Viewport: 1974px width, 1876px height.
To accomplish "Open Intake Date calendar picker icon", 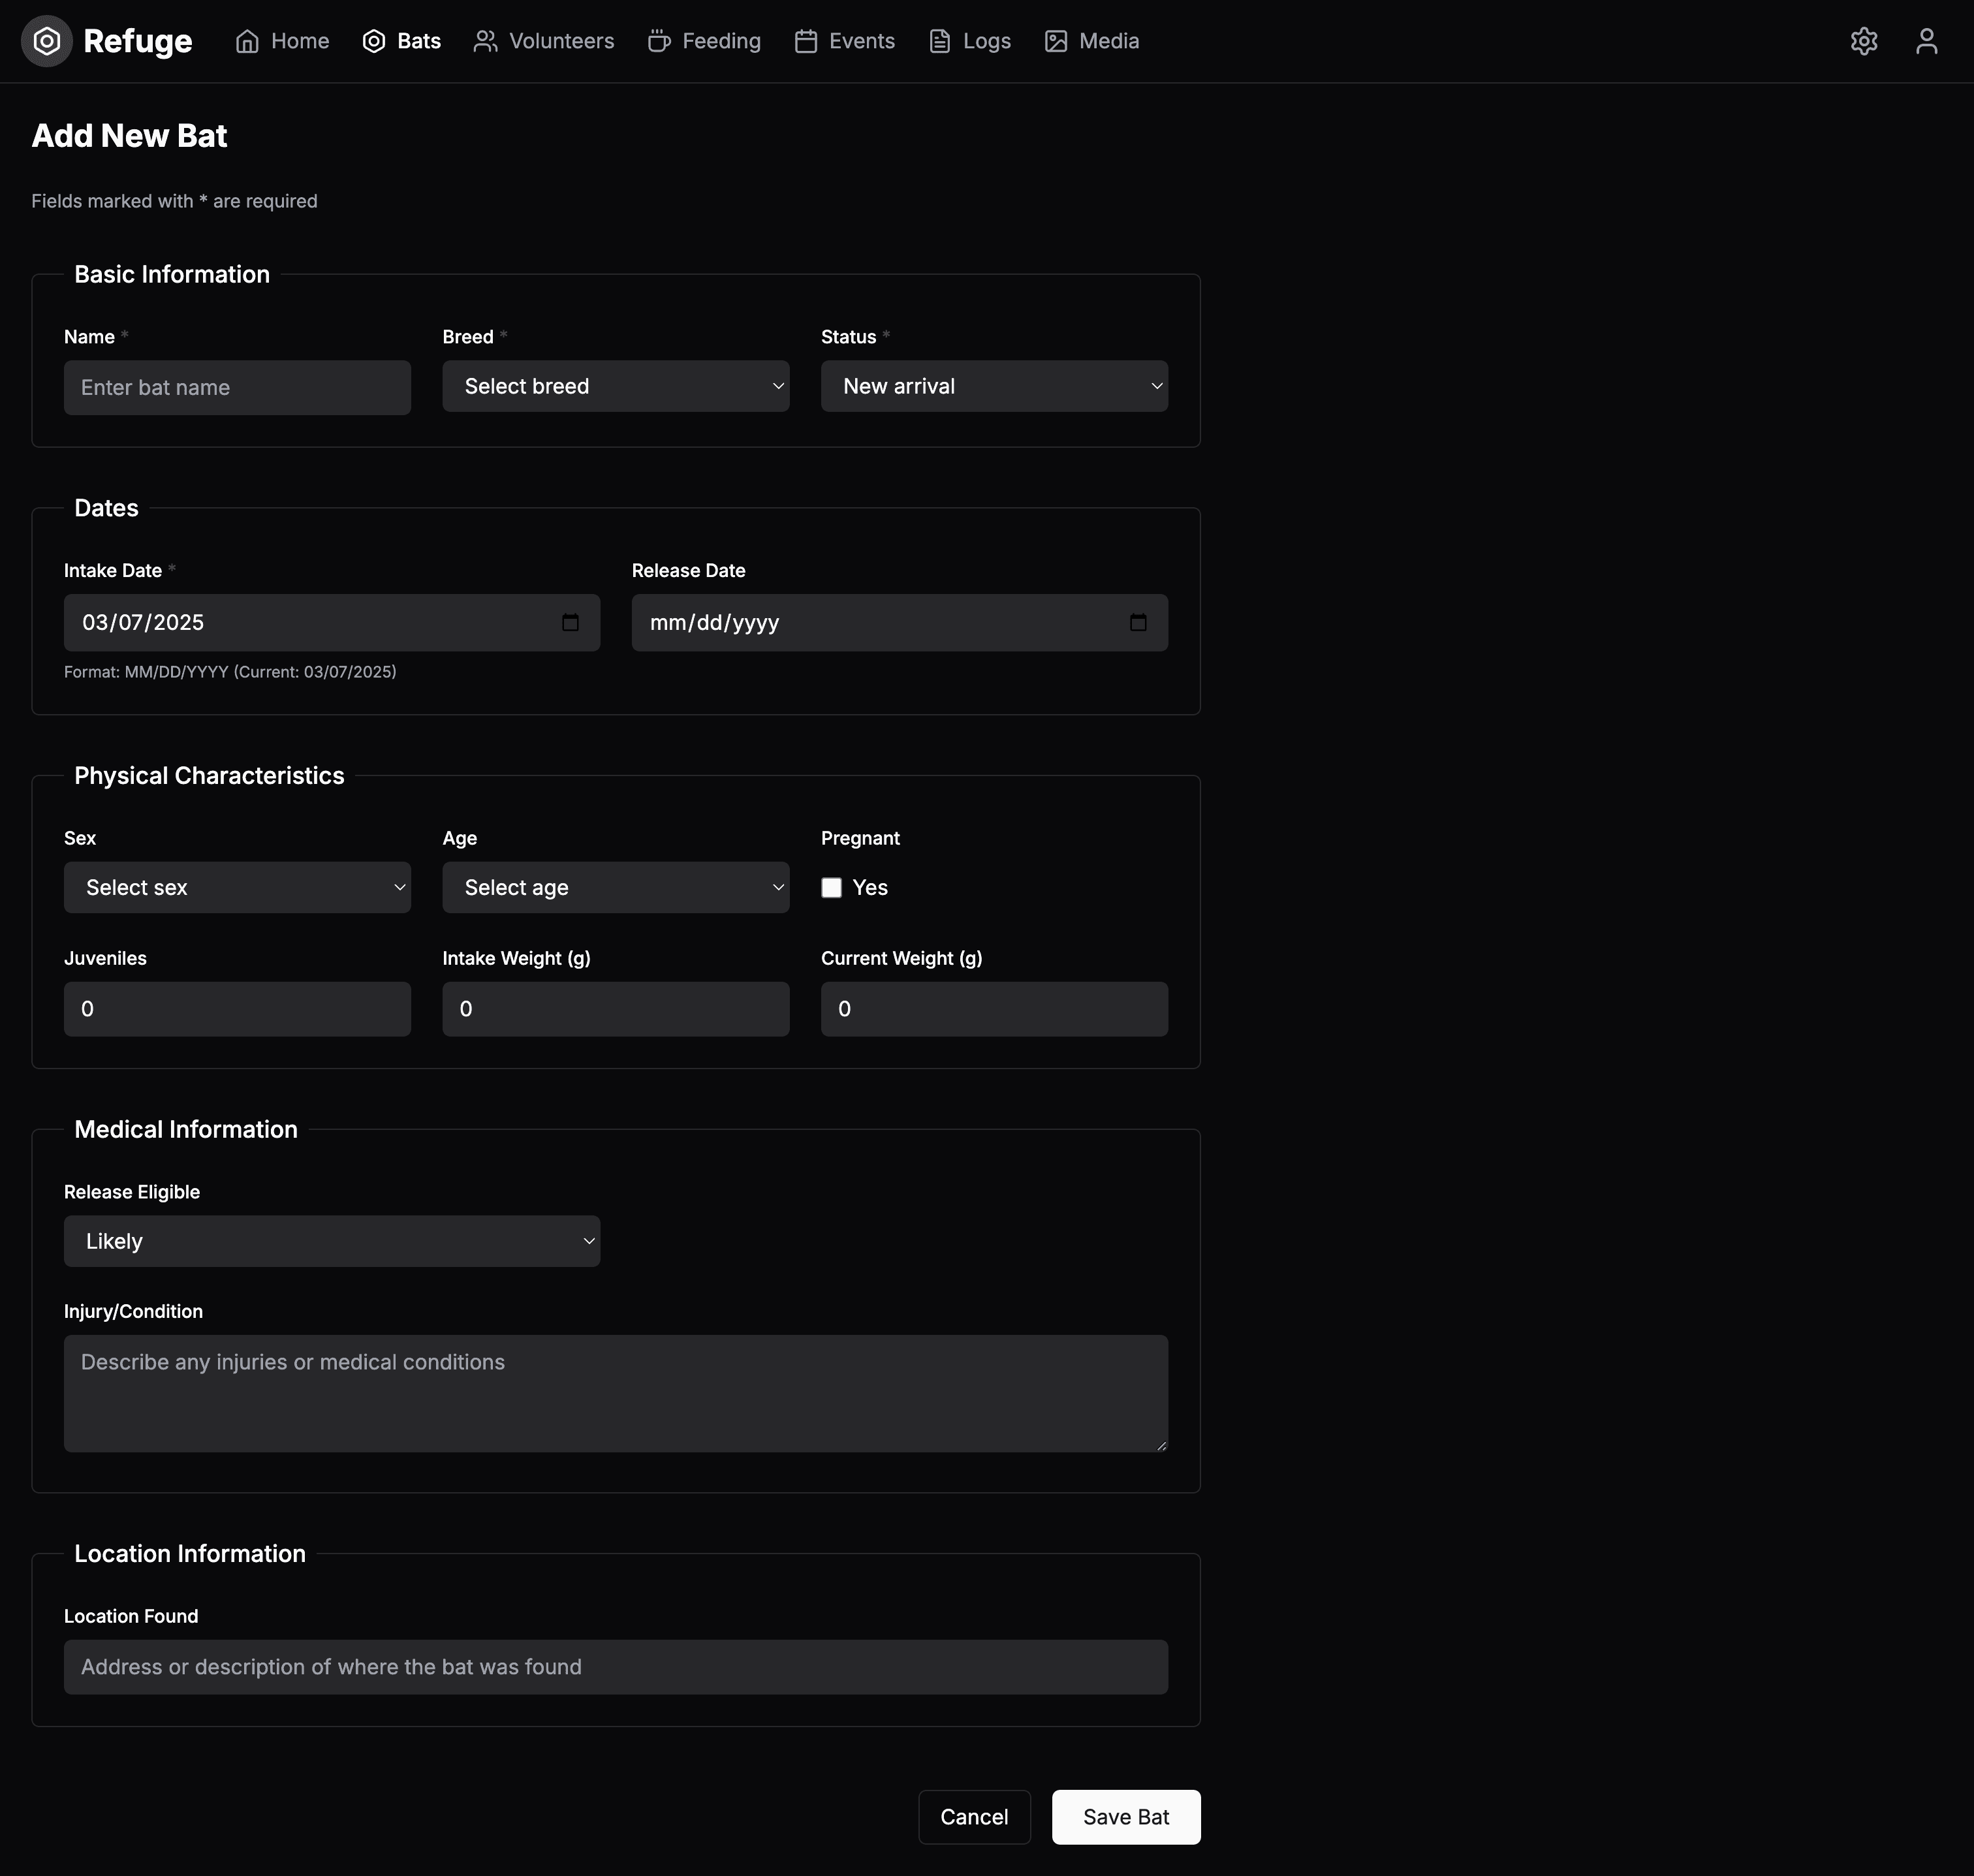I will pyautogui.click(x=570, y=623).
